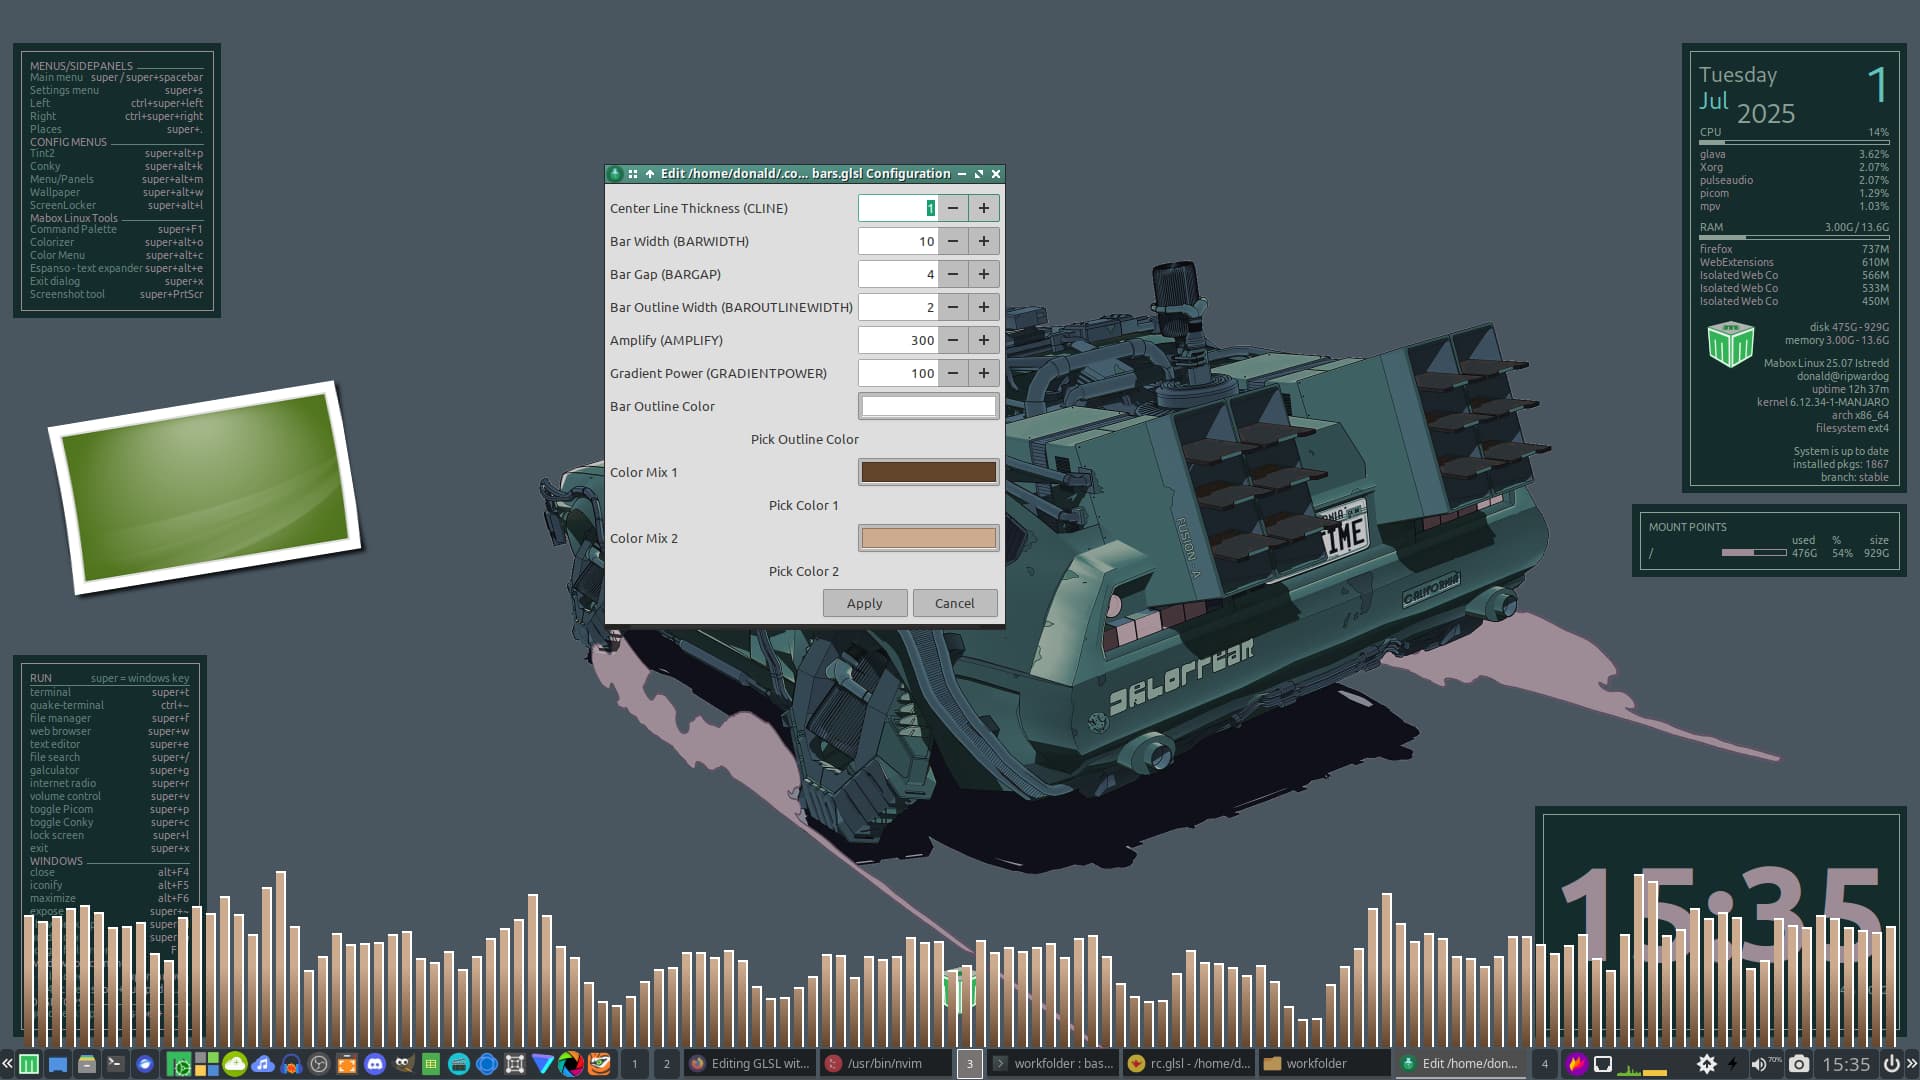Decrease Gradient Power with minus button
Viewport: 1920px width, 1080px height.
(x=953, y=373)
